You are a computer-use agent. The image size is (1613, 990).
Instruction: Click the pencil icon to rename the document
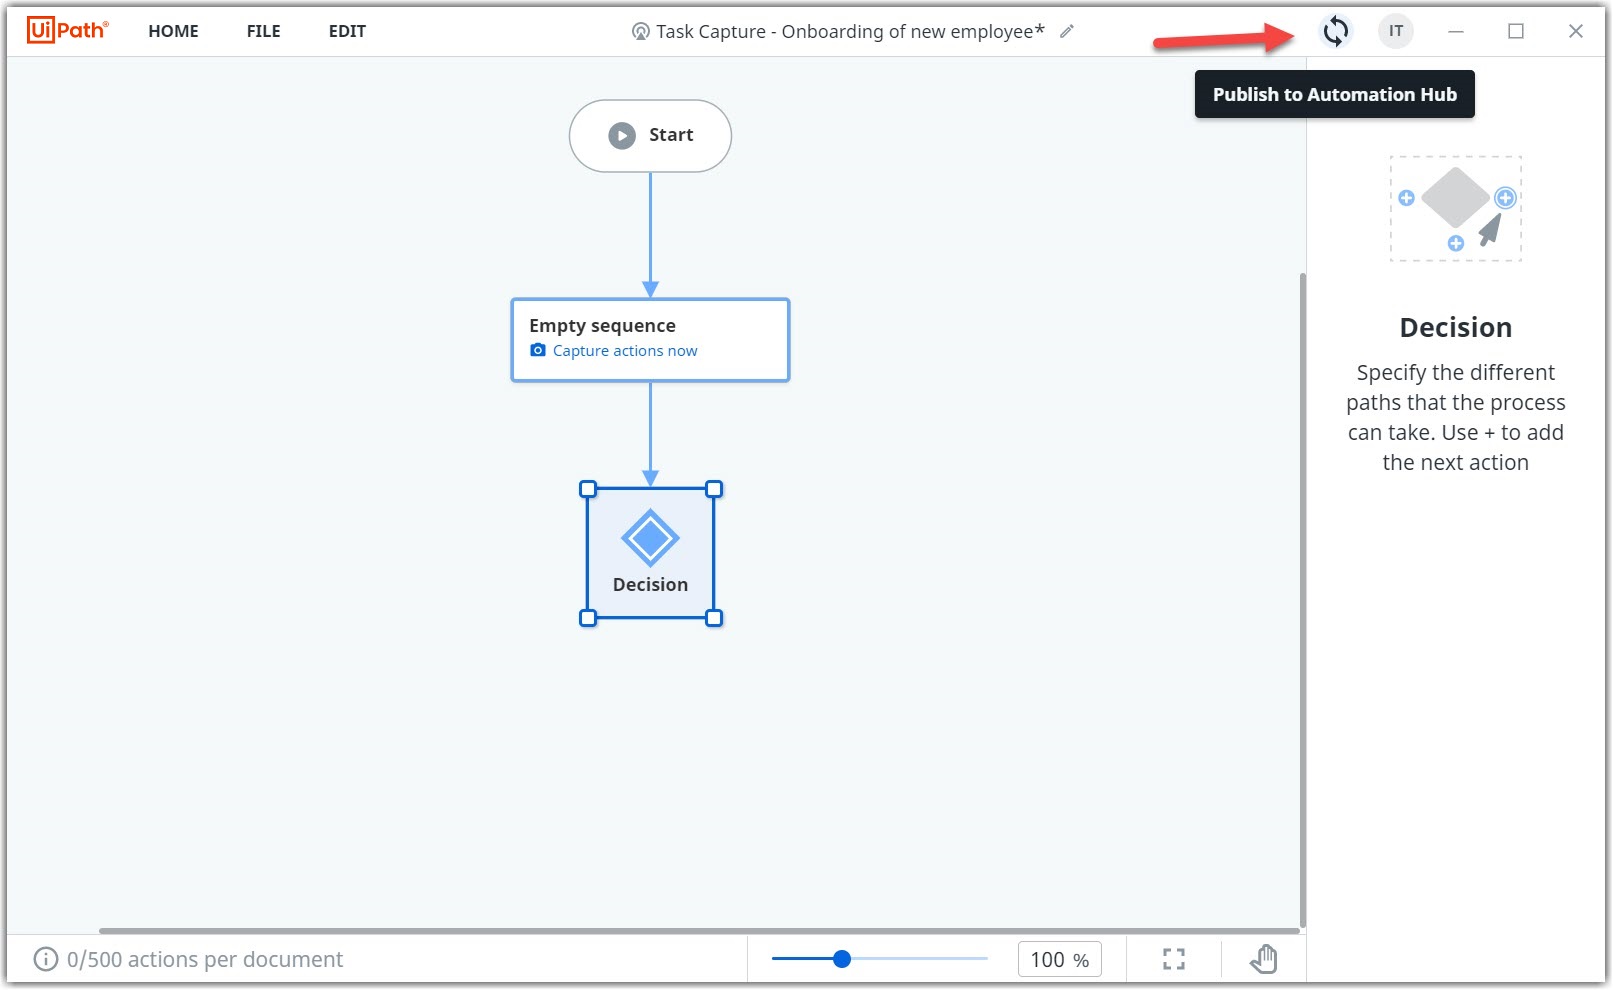[x=1067, y=31]
